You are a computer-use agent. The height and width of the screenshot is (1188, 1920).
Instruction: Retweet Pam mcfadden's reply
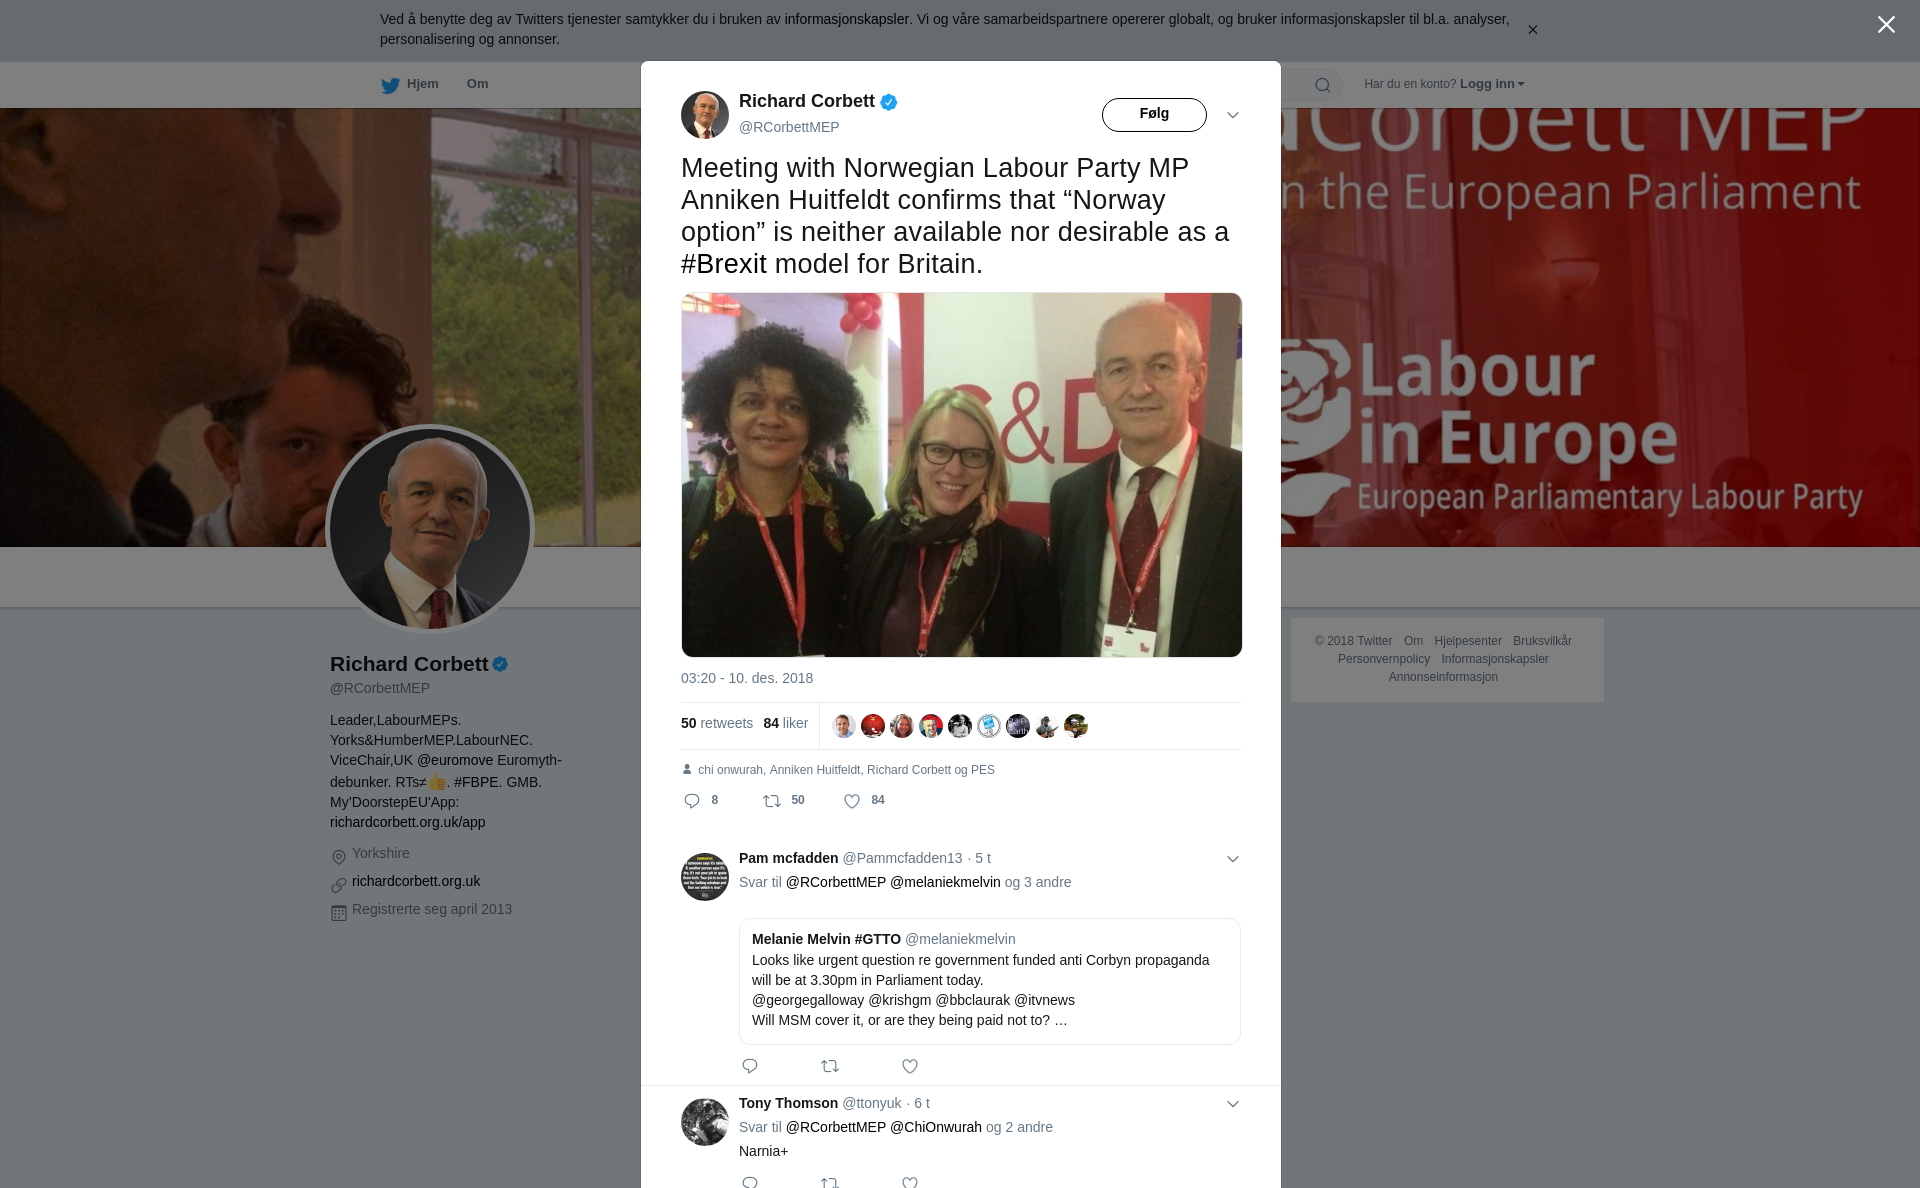click(x=830, y=1066)
